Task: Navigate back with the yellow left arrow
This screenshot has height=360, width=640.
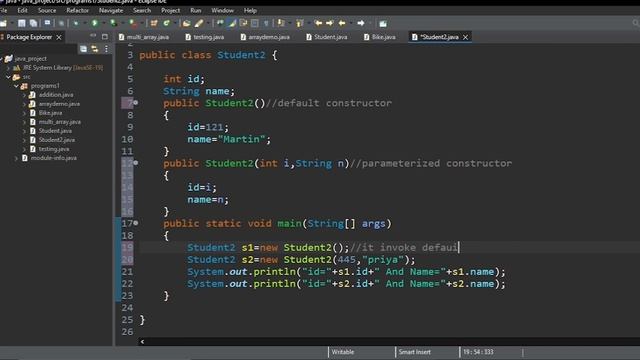Action: pyautogui.click(x=342, y=23)
